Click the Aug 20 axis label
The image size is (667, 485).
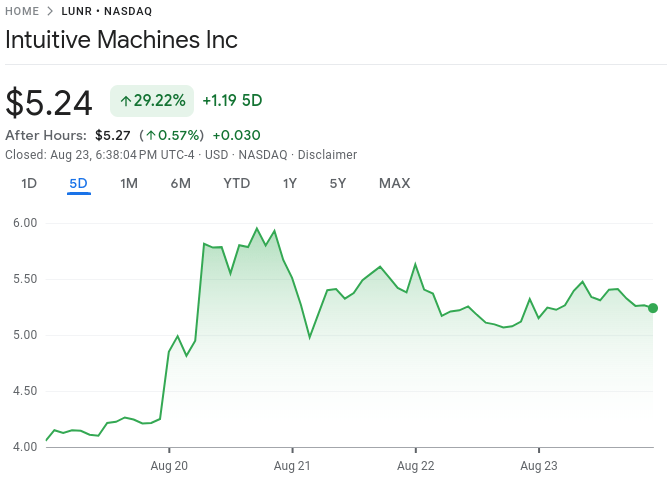(169, 465)
